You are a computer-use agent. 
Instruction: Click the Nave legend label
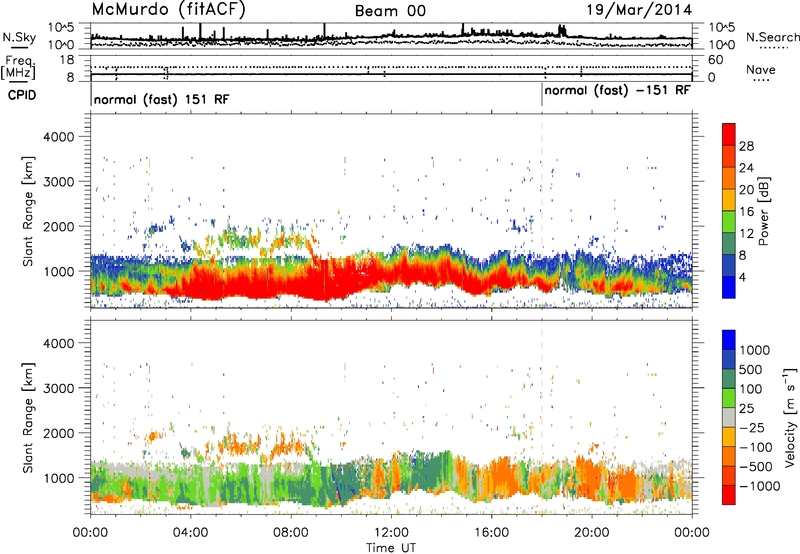coord(761,69)
